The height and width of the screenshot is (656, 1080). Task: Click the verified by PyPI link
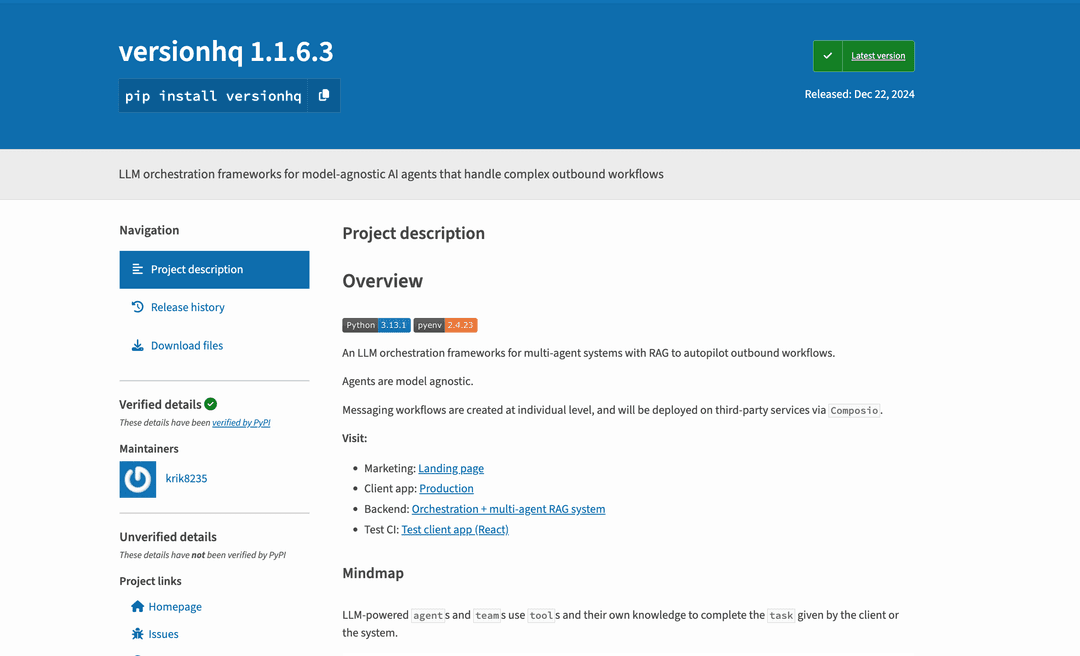coord(241,422)
